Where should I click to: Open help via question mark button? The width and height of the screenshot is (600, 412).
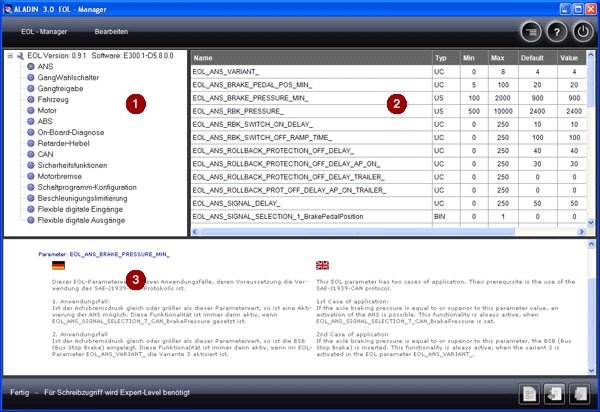(x=557, y=32)
